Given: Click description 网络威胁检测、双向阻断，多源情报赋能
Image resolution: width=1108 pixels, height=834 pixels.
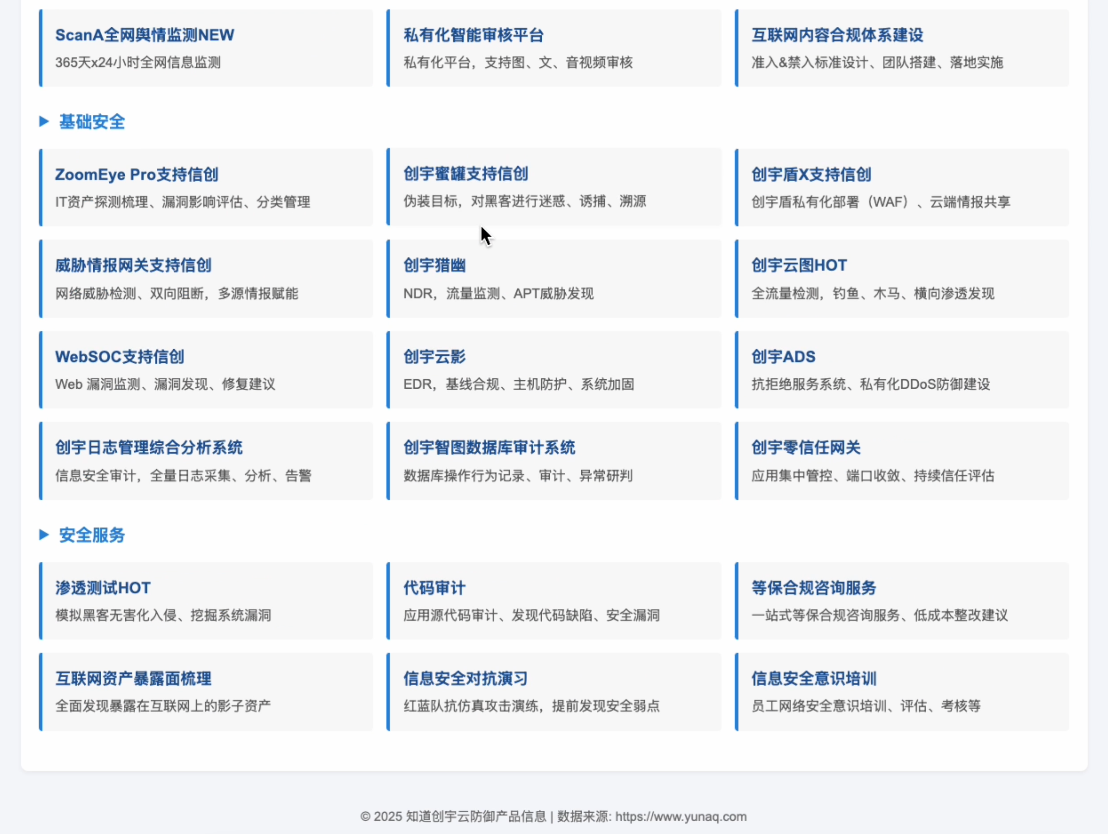Looking at the screenshot, I should pos(177,293).
